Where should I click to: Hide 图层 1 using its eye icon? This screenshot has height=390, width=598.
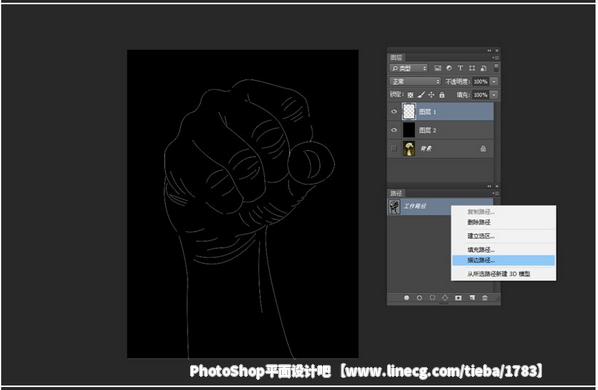click(394, 112)
